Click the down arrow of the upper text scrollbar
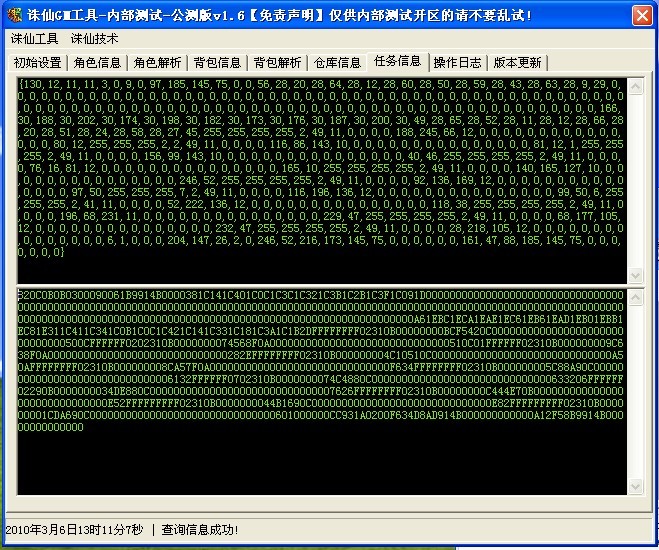The height and width of the screenshot is (550, 659). click(x=634, y=275)
